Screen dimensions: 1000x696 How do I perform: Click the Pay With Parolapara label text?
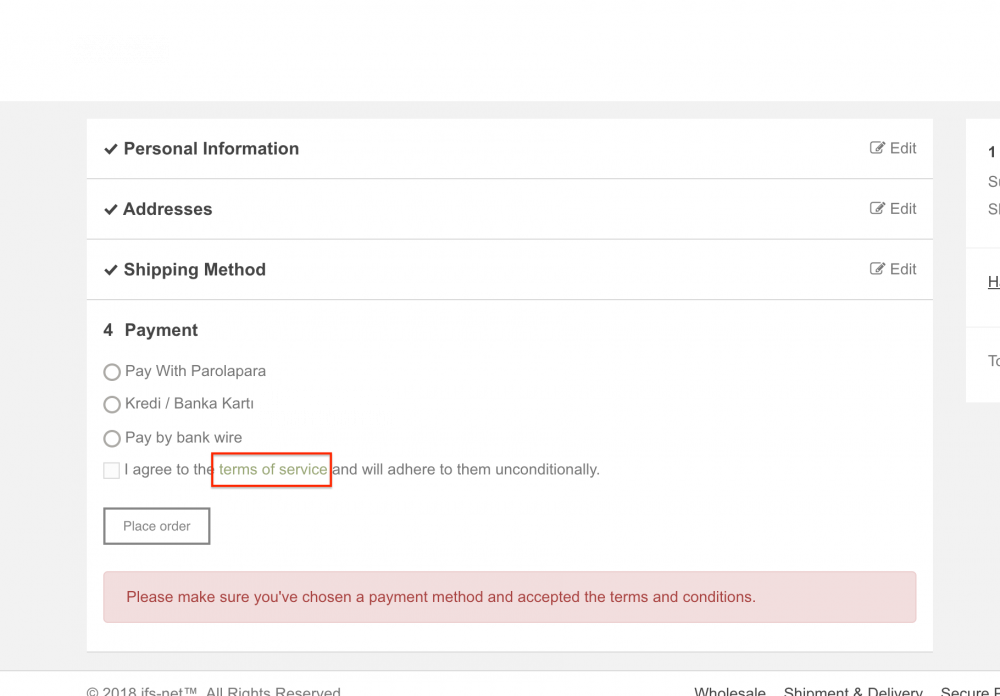(x=195, y=371)
